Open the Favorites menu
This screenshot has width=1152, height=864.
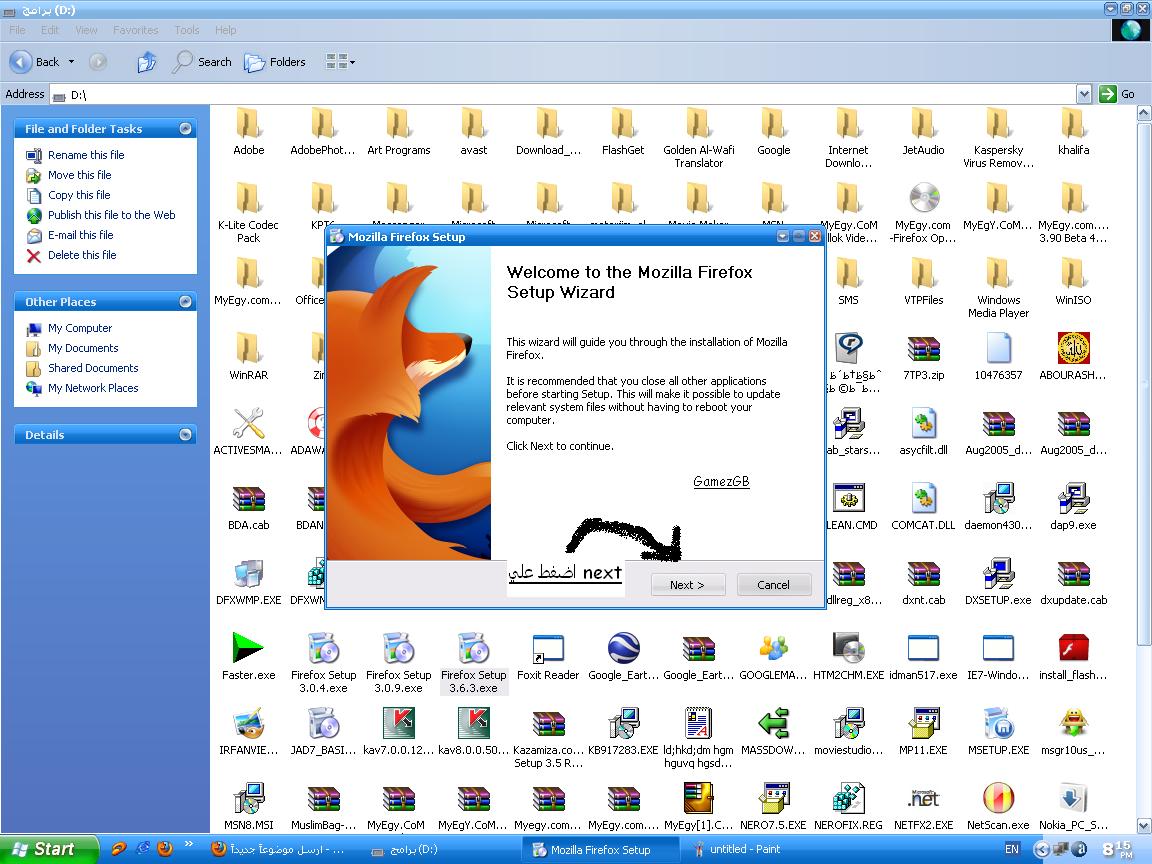[x=135, y=30]
